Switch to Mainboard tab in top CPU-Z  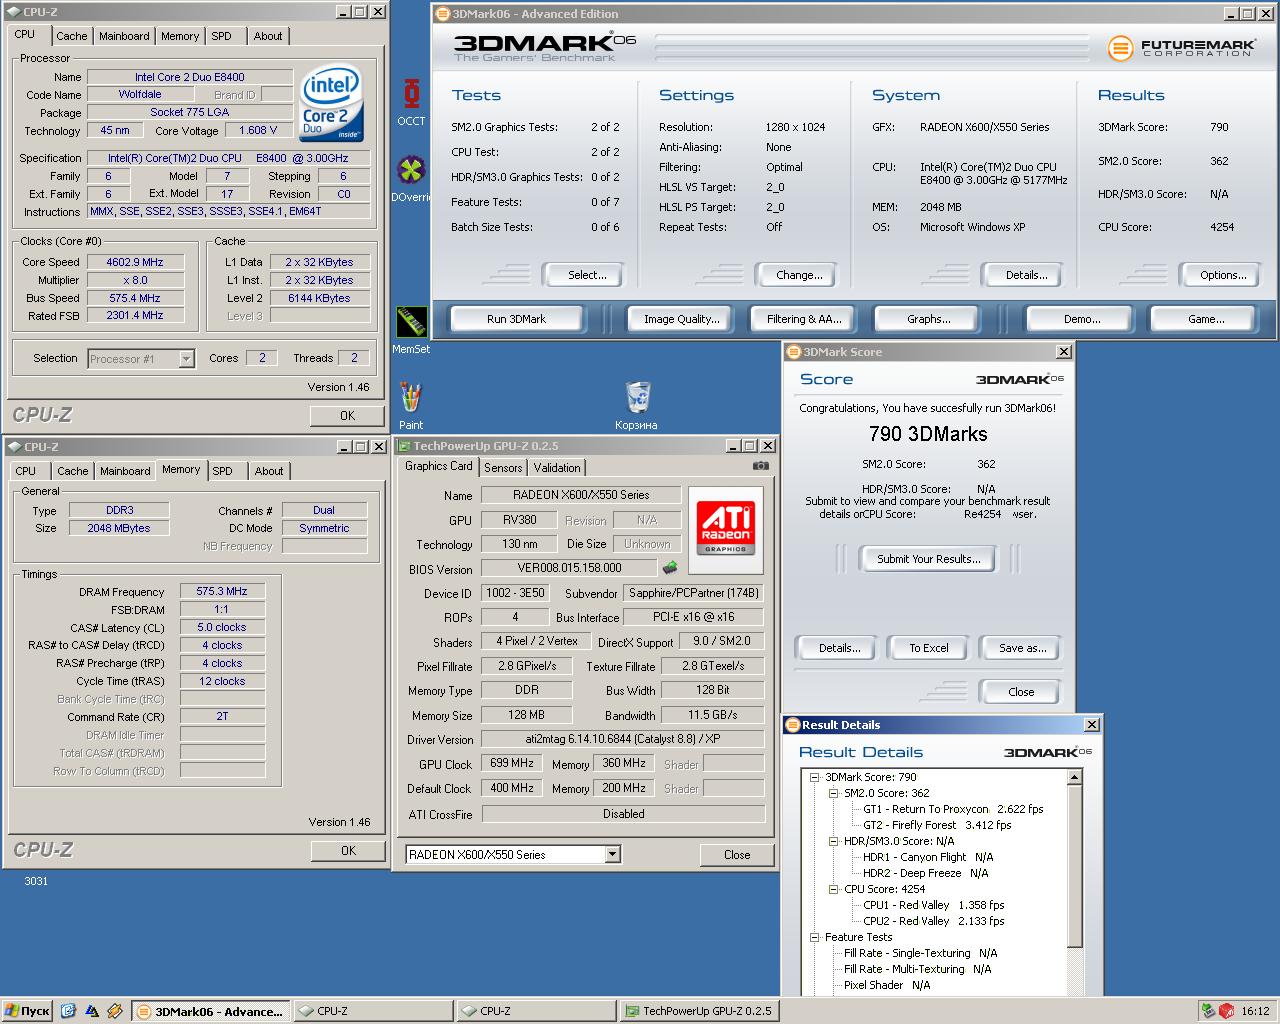[x=124, y=36]
